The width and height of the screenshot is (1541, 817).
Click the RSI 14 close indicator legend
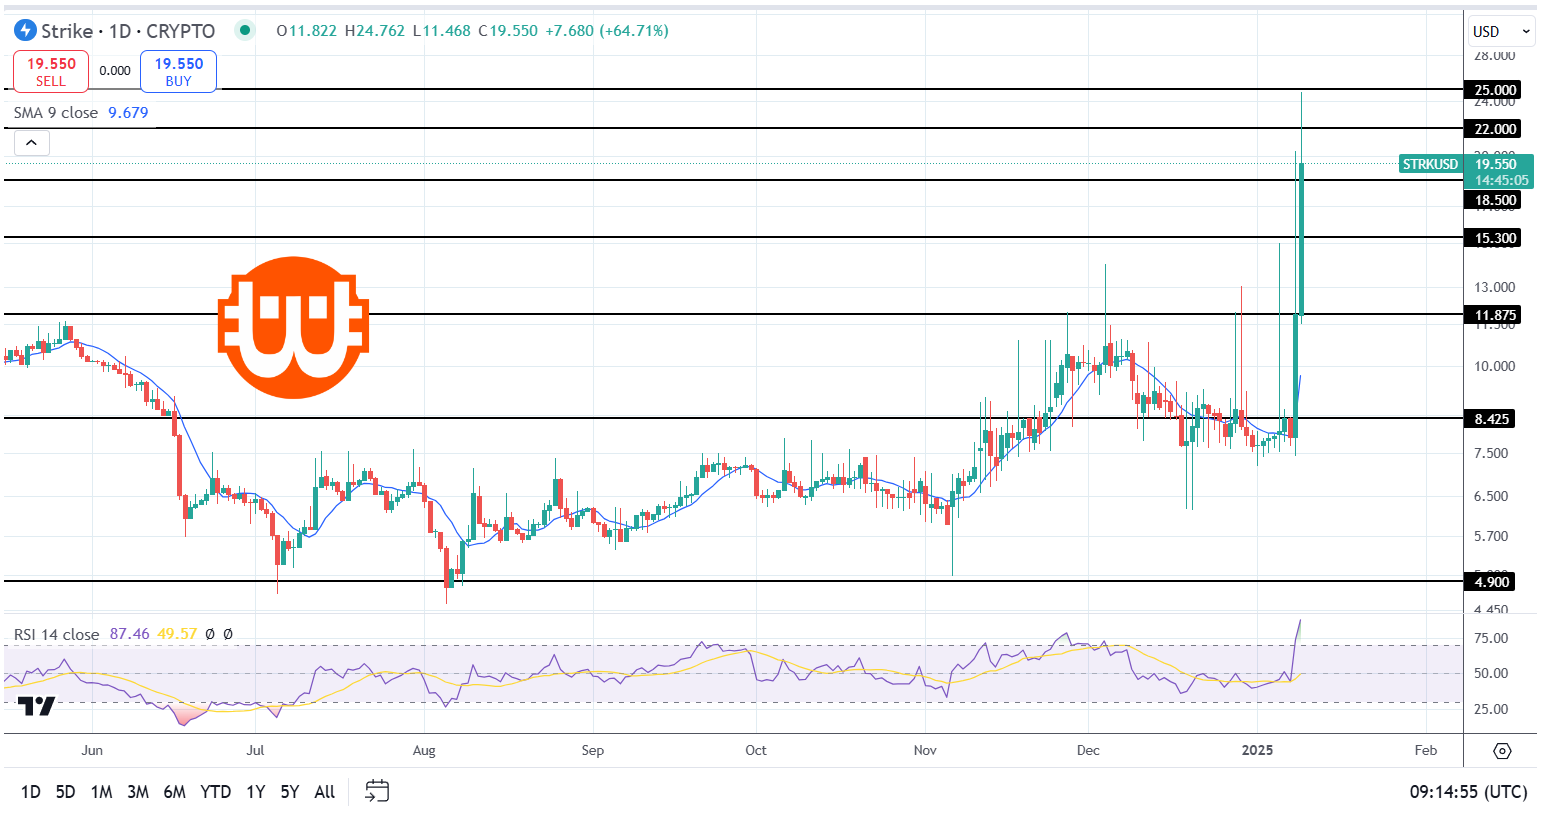coord(57,634)
